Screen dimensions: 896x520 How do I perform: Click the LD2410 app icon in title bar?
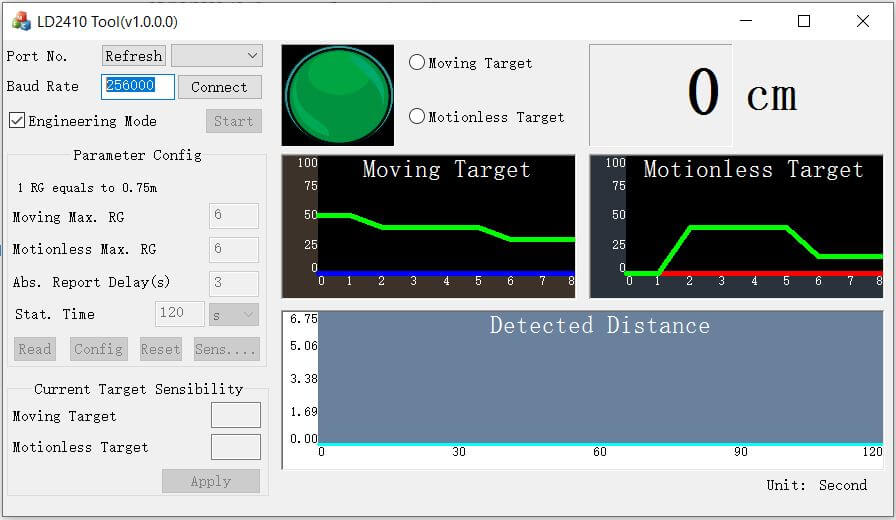[20, 21]
